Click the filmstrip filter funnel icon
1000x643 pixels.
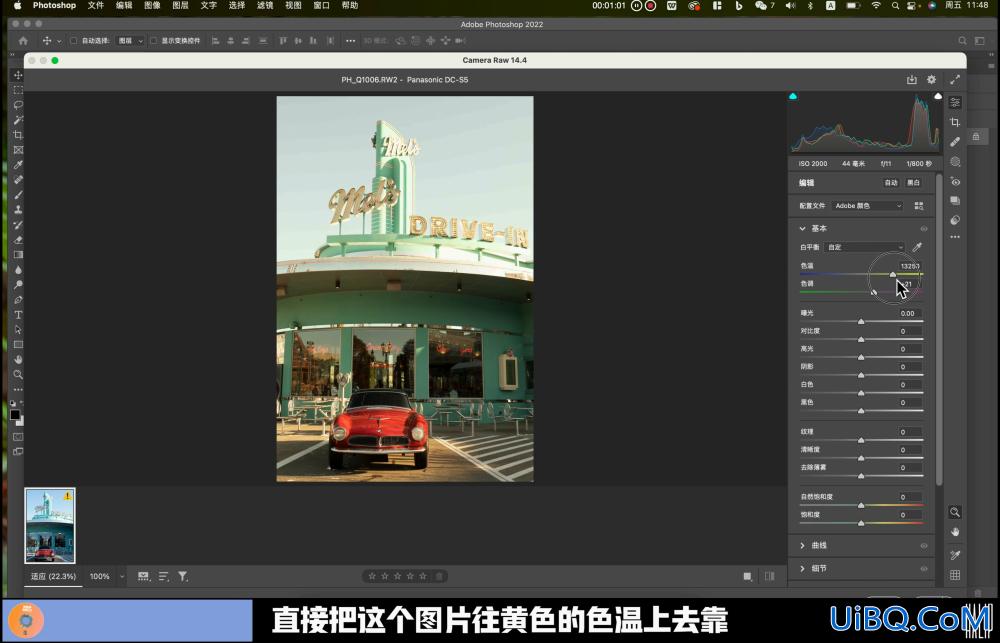click(183, 576)
